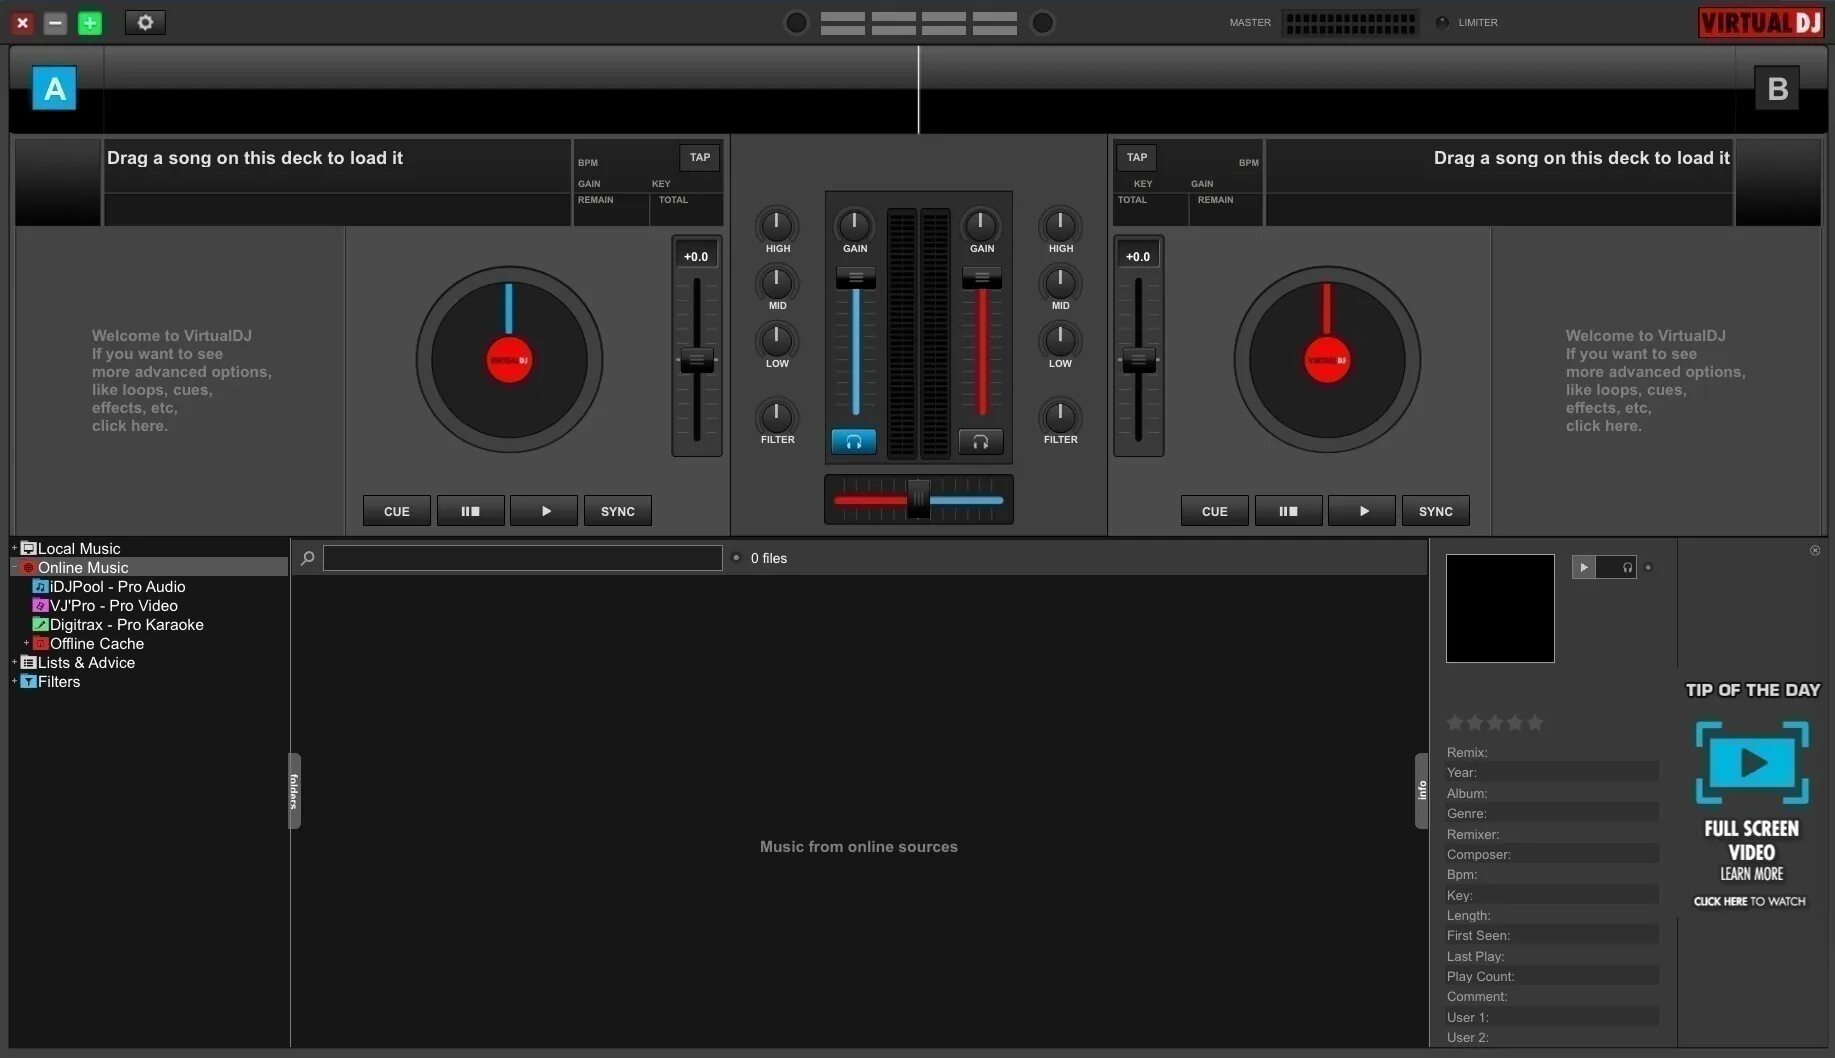This screenshot has height=1058, width=1835.
Task: Click deck B pitch slider handle
Action: pos(1139,360)
